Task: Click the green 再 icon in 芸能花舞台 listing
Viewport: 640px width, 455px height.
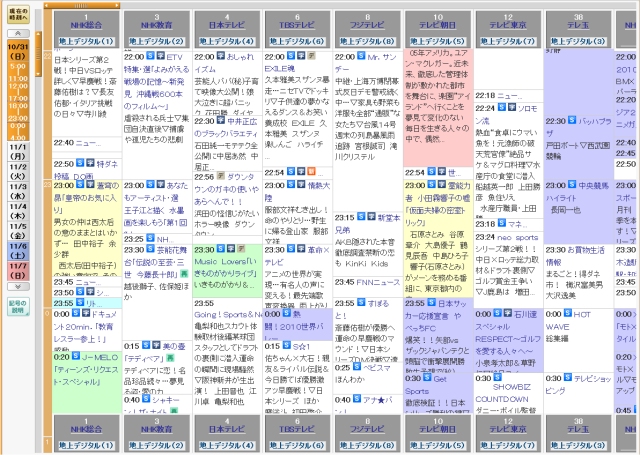Action: tap(184, 274)
